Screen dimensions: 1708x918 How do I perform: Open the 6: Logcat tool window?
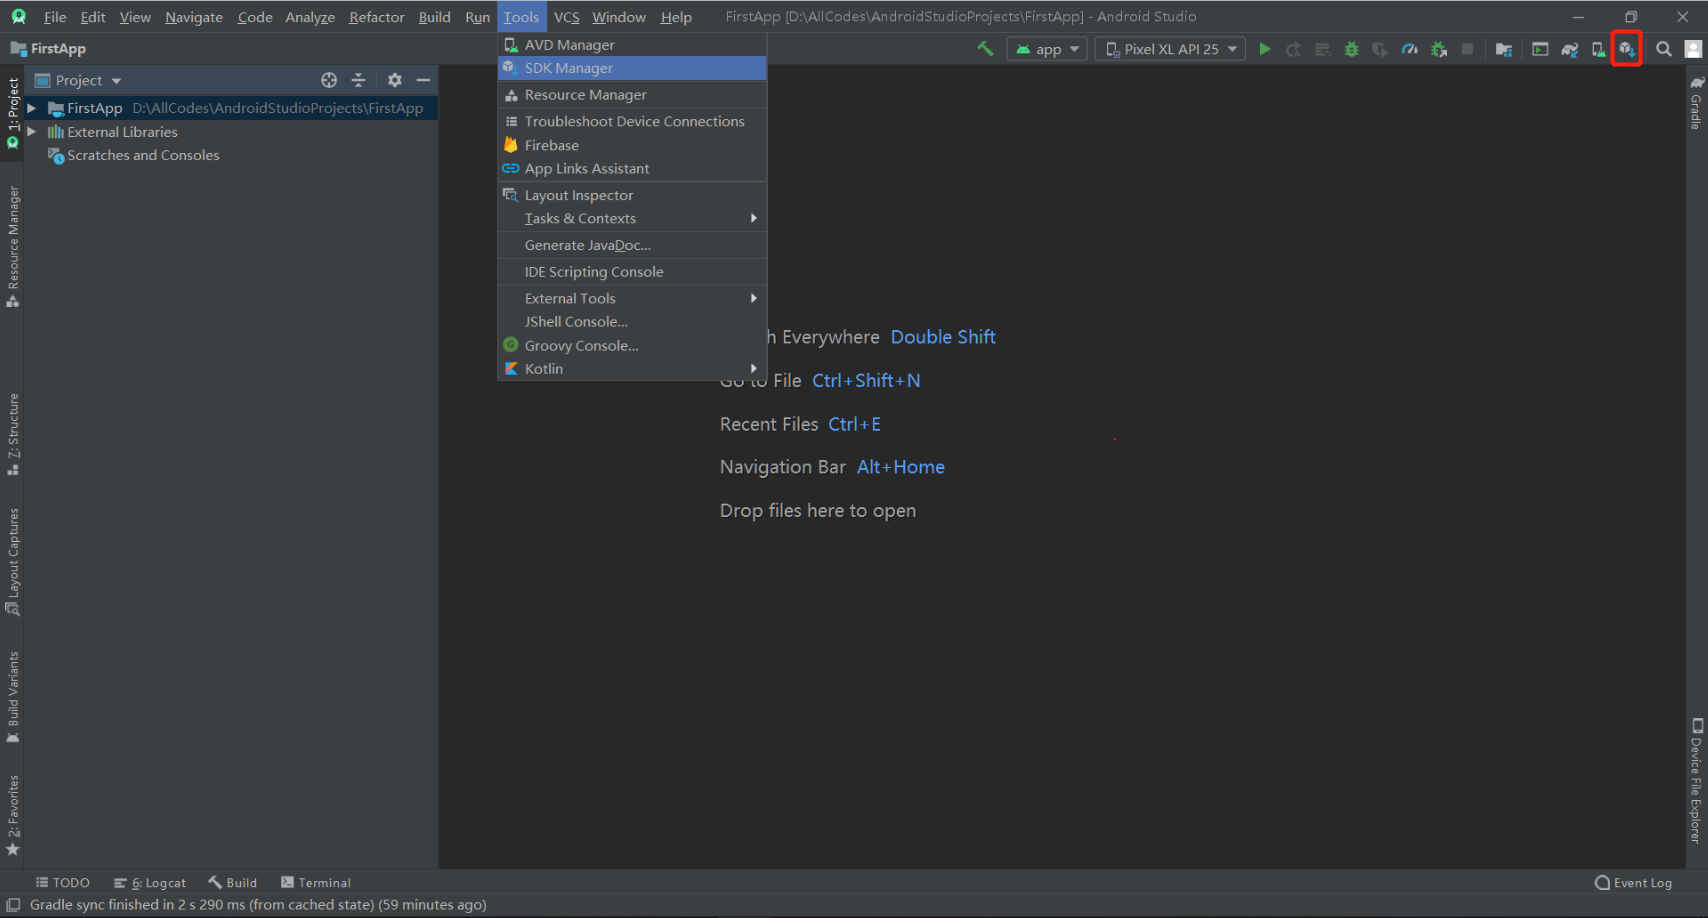150,883
